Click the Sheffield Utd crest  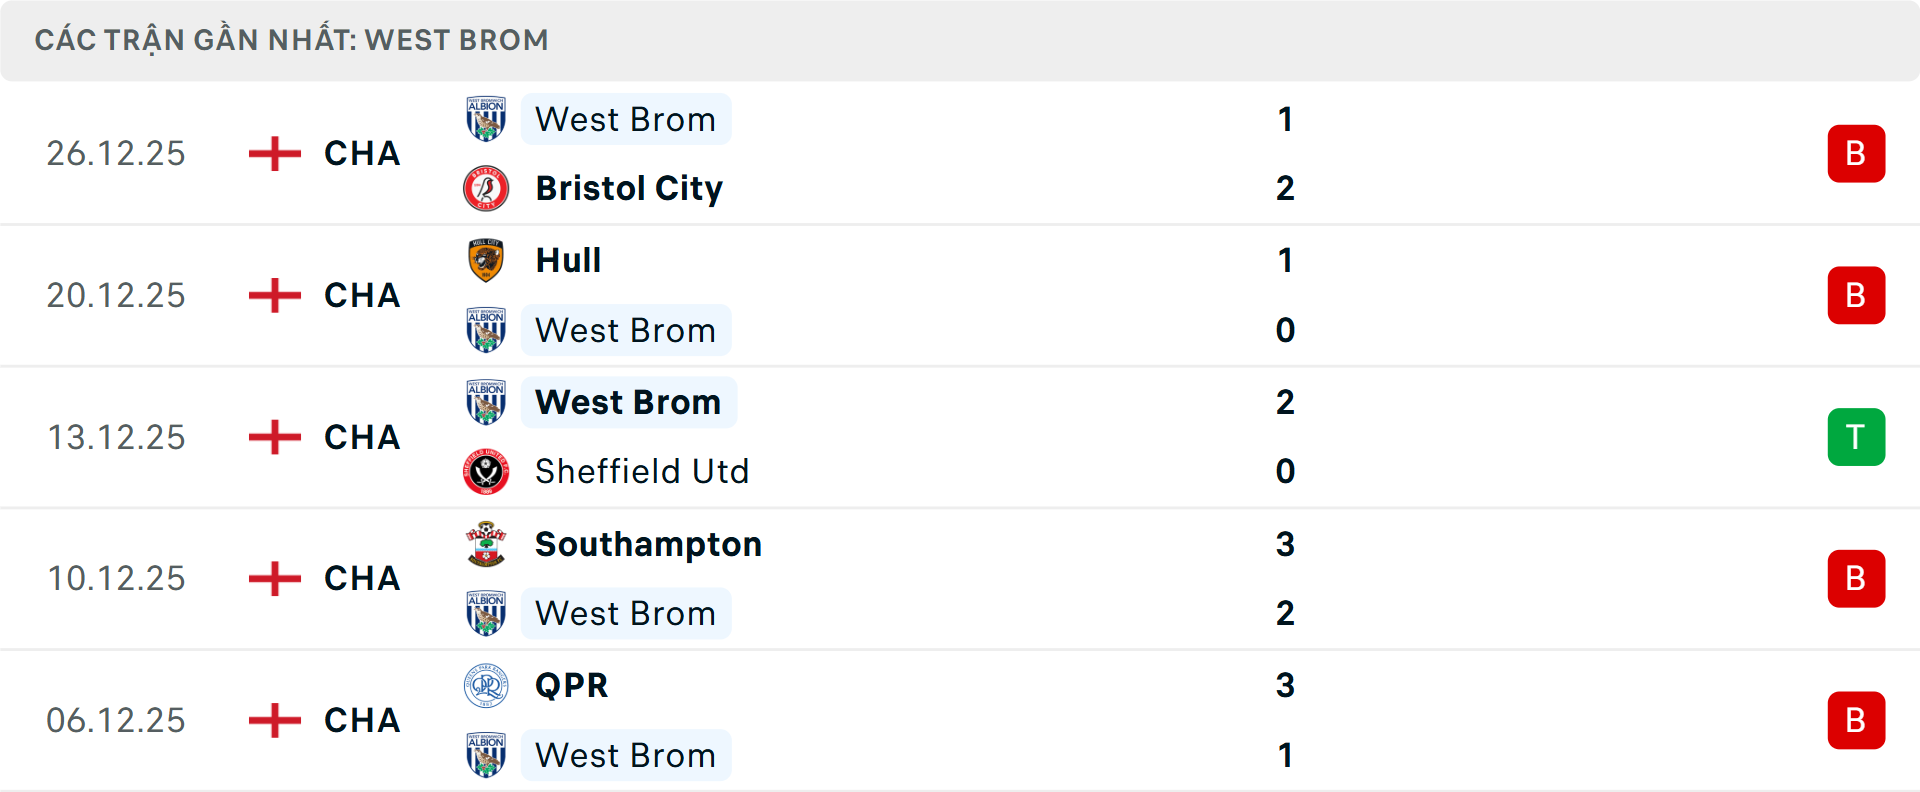pyautogui.click(x=487, y=471)
